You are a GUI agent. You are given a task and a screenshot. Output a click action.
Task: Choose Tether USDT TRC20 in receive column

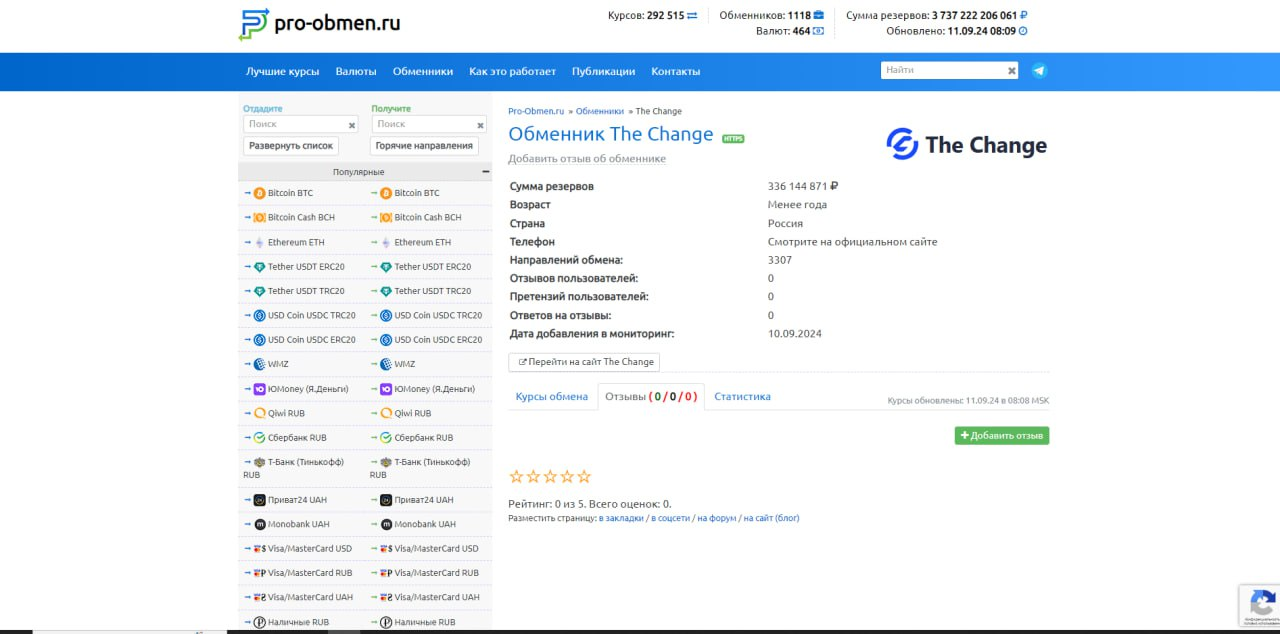(x=432, y=291)
